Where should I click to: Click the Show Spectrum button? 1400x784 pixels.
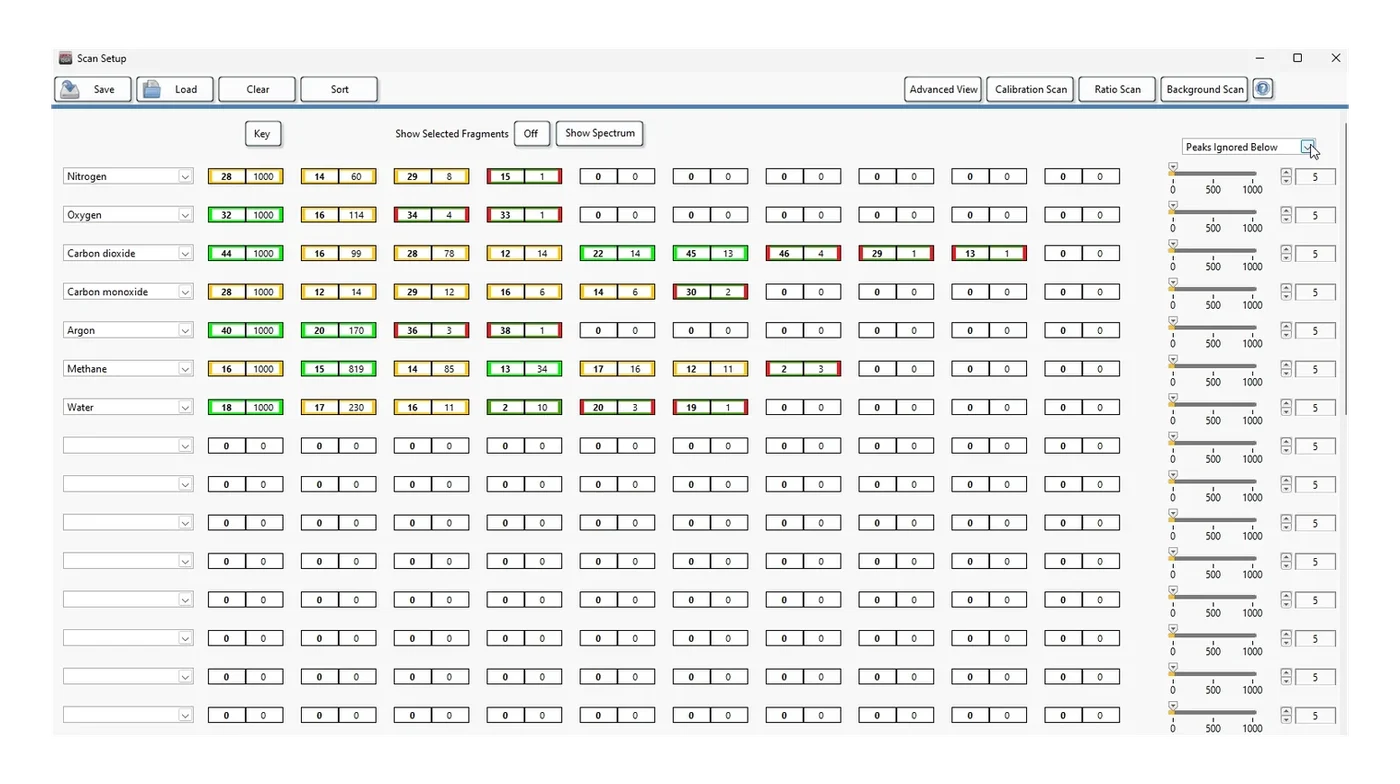[600, 133]
